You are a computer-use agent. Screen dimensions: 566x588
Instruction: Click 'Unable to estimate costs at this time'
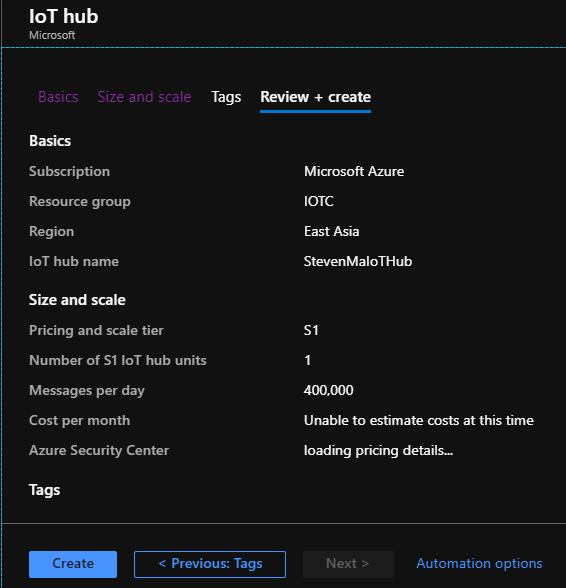pos(419,420)
